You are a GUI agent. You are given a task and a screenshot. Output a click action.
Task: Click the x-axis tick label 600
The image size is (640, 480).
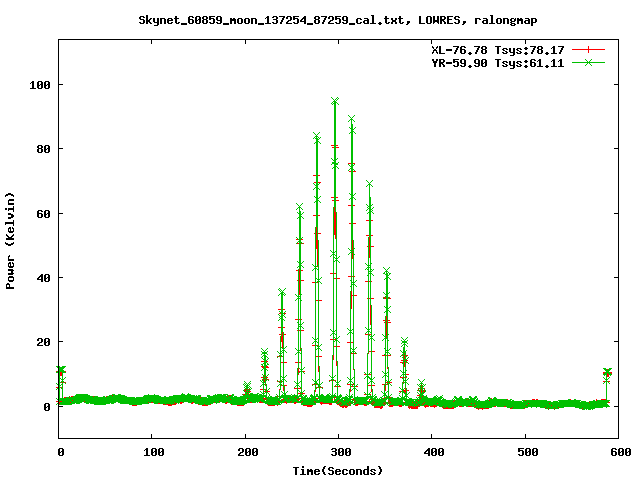pos(621,452)
